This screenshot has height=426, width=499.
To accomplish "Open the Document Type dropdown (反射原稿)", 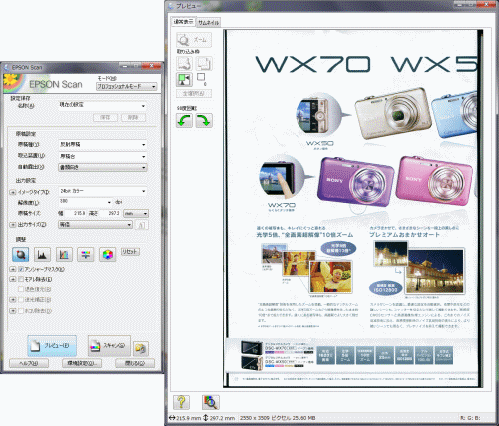I will [x=103, y=144].
